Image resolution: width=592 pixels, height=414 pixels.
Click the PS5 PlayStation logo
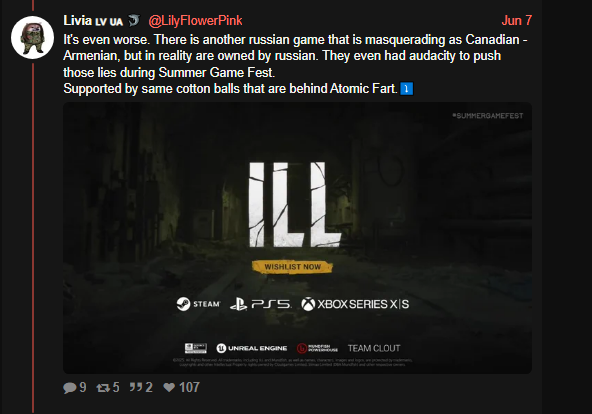coord(261,304)
